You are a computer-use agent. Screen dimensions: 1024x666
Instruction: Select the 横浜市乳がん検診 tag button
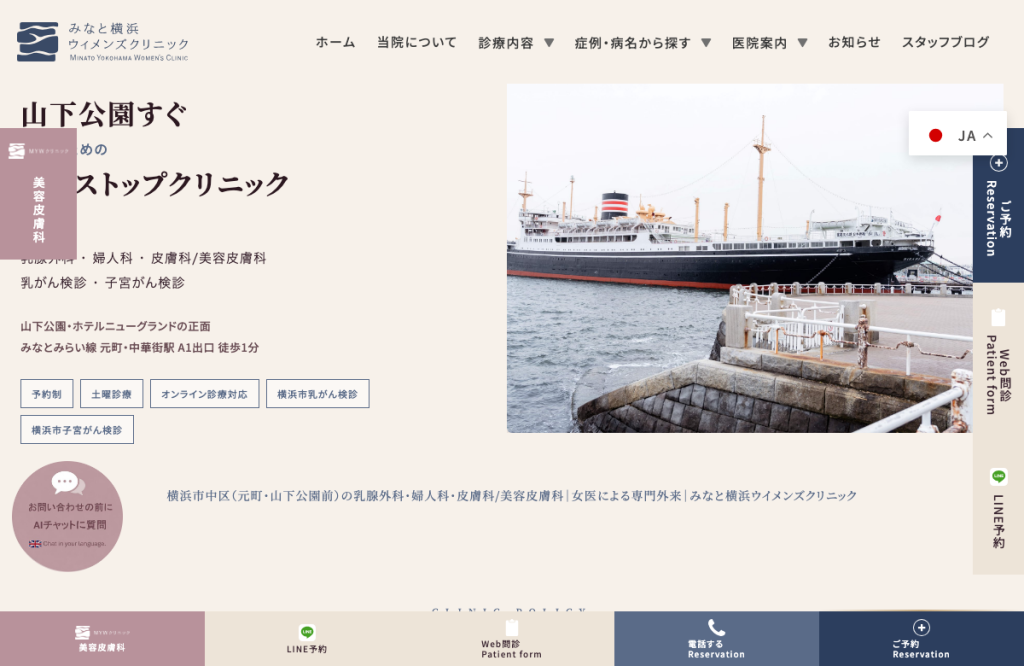[317, 394]
